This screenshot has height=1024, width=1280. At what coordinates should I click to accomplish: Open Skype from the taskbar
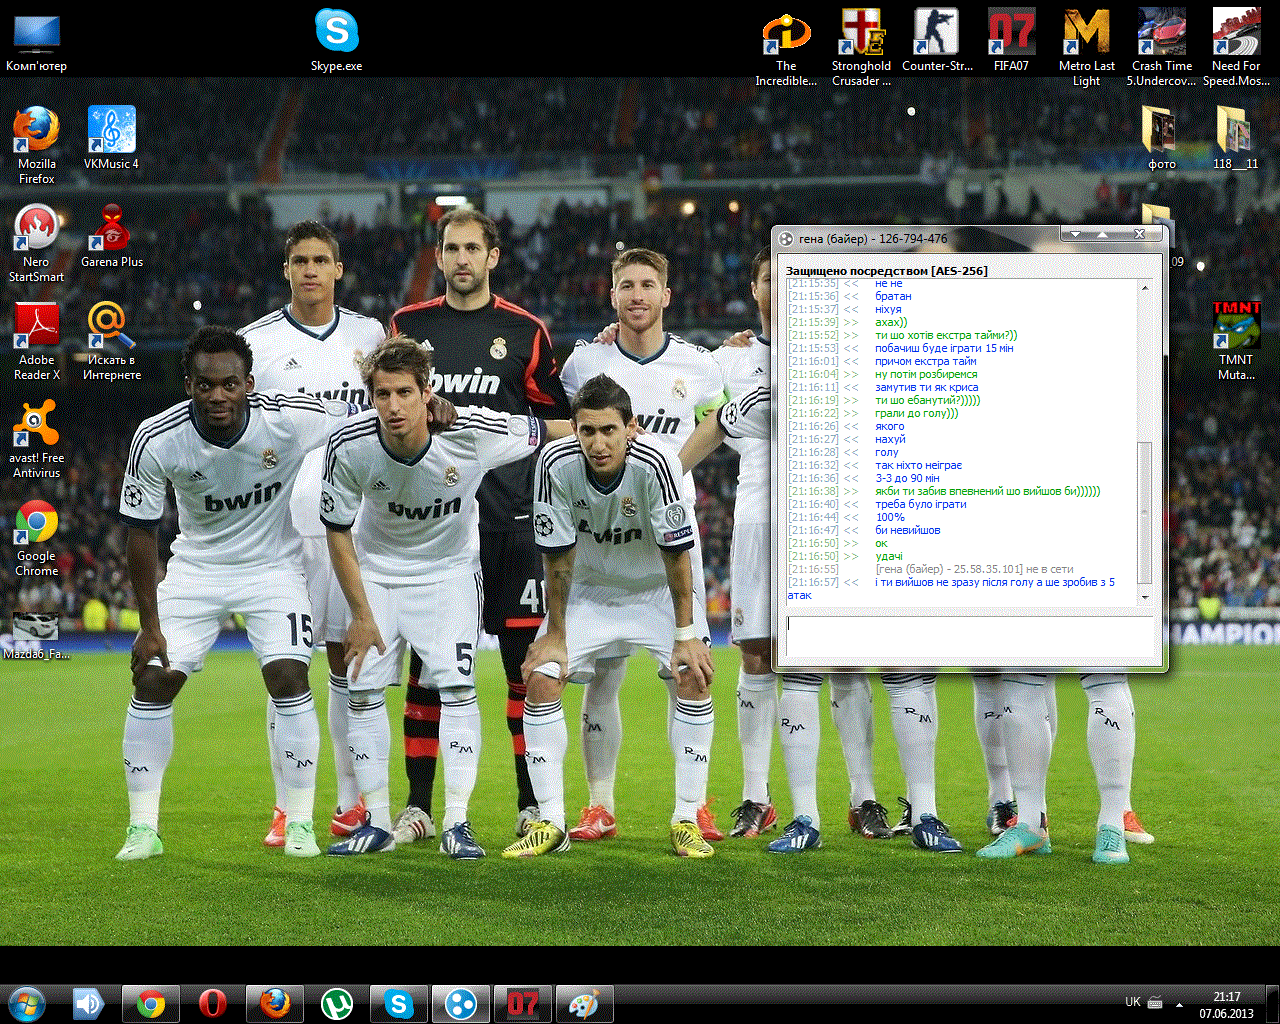pos(399,1003)
